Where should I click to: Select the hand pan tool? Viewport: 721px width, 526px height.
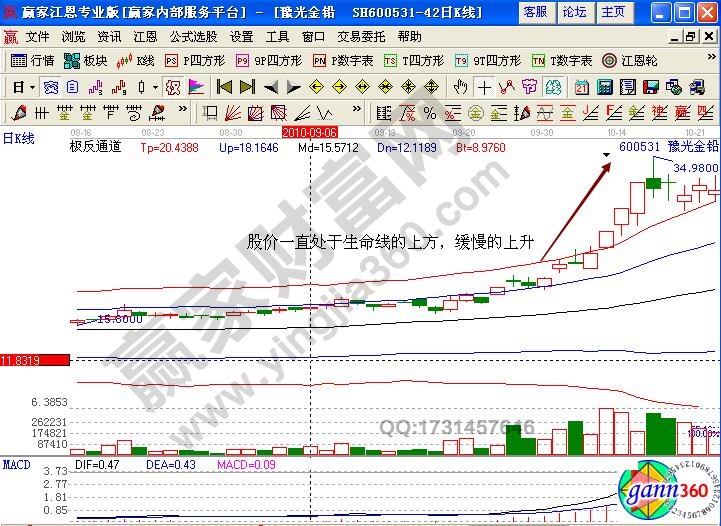(x=460, y=86)
